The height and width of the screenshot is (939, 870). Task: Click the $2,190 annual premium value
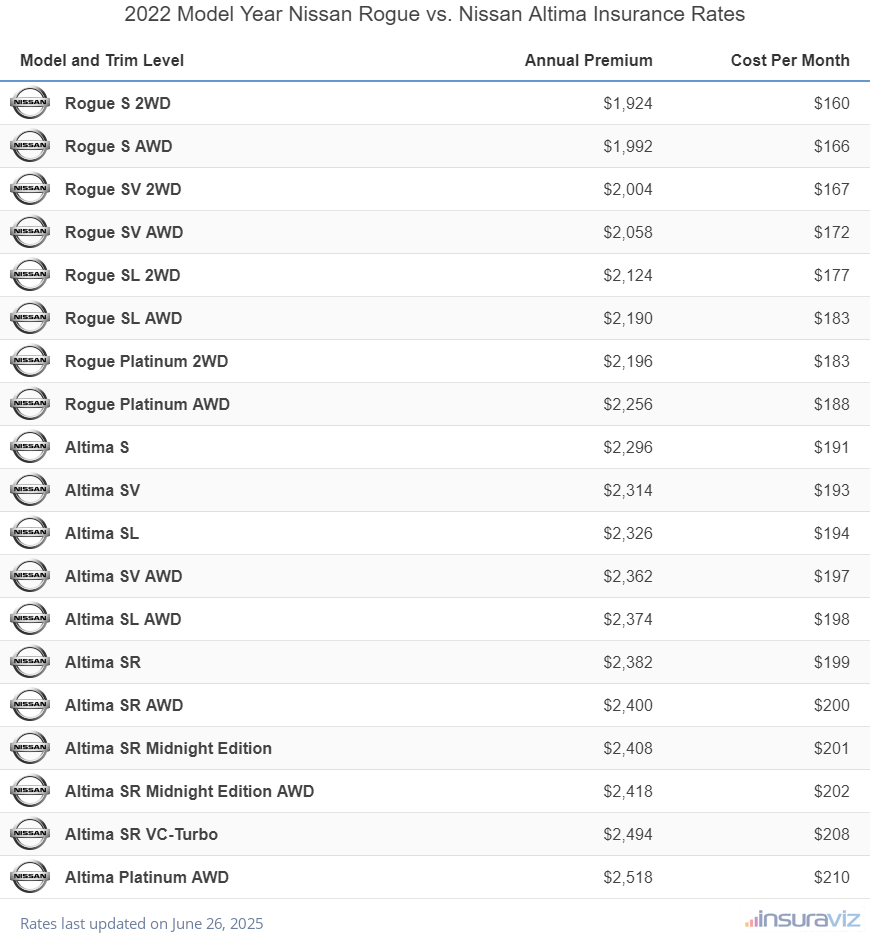(x=628, y=318)
